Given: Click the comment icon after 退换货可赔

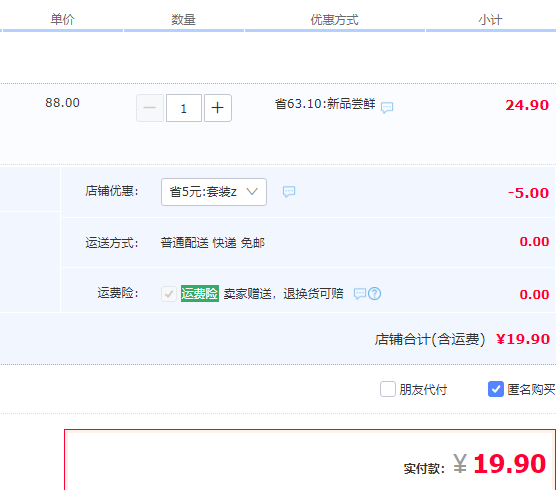Looking at the screenshot, I should click(360, 294).
